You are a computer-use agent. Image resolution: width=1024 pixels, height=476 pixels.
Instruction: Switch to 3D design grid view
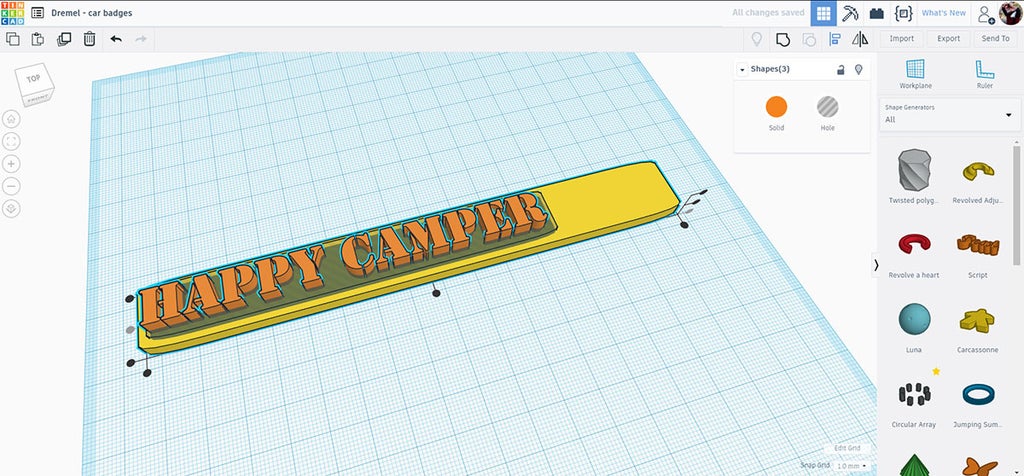click(824, 13)
